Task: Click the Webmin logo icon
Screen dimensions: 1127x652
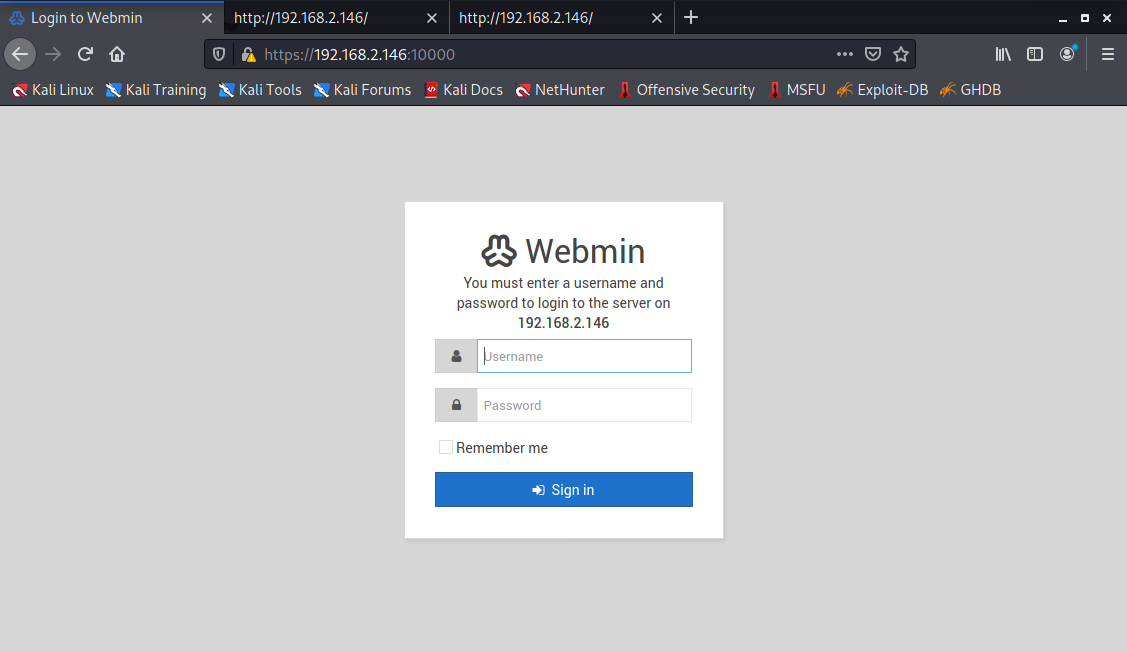Action: click(x=499, y=251)
